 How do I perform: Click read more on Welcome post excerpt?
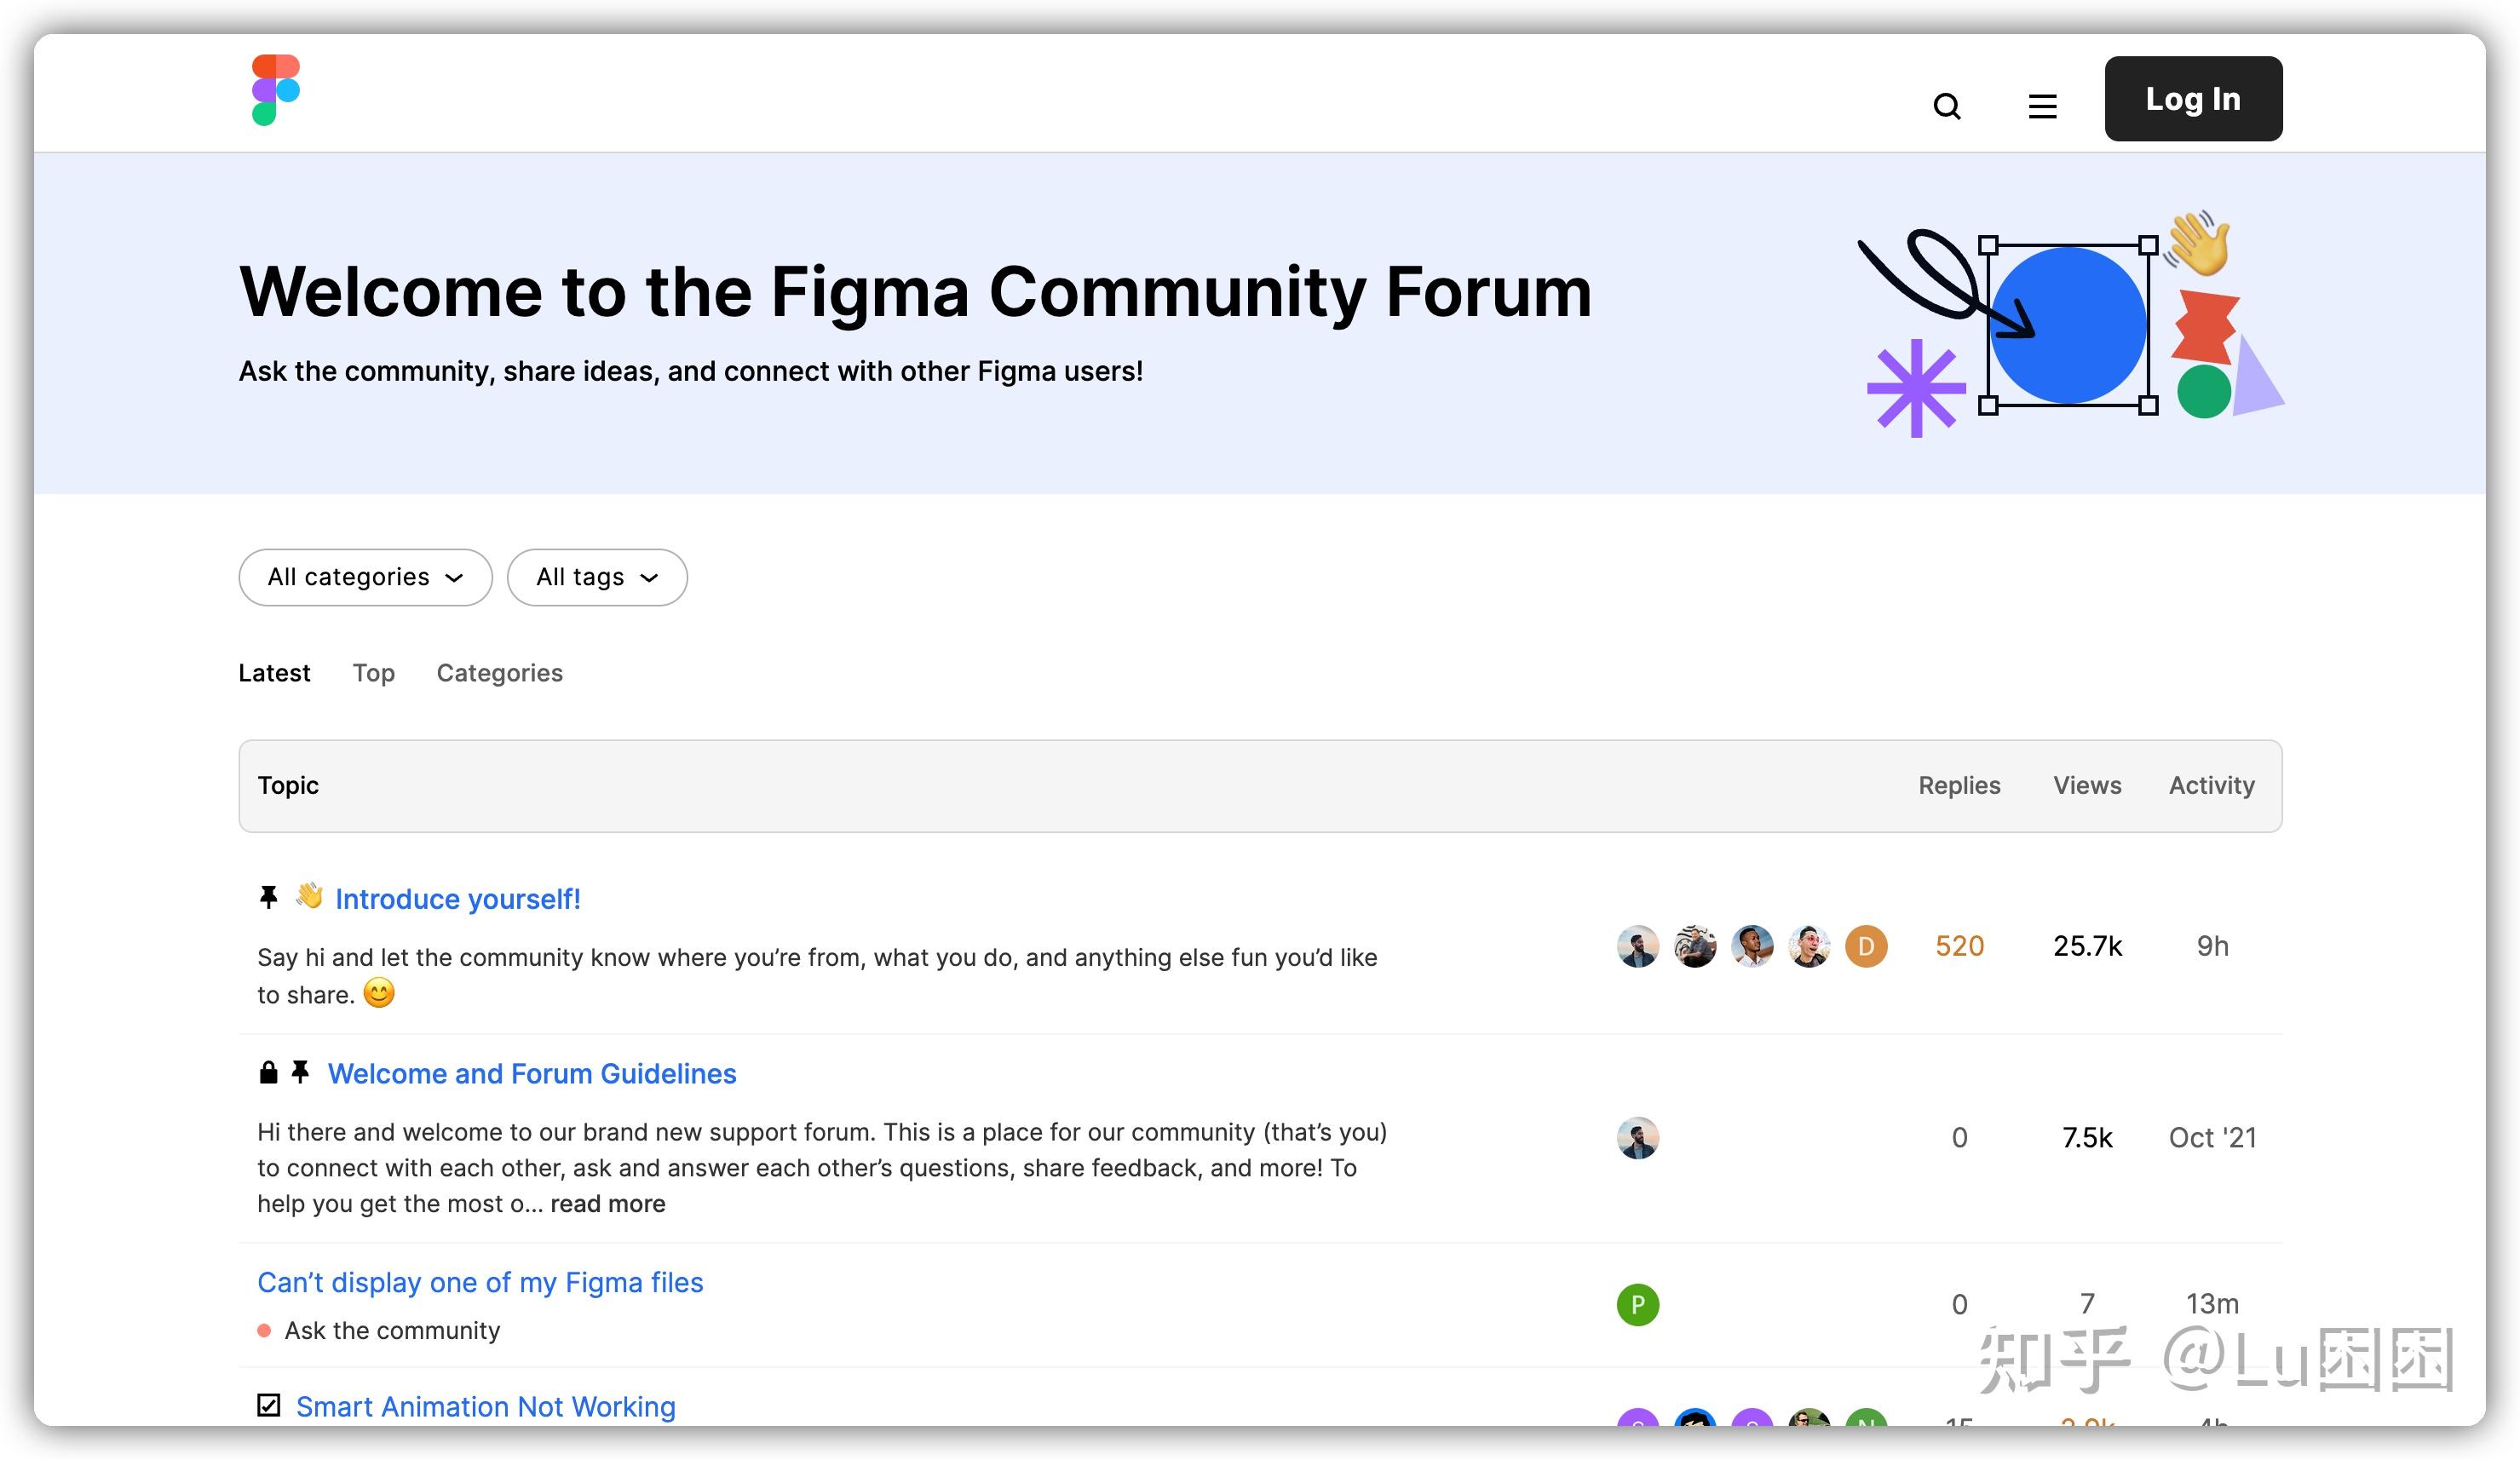pyautogui.click(x=607, y=1204)
